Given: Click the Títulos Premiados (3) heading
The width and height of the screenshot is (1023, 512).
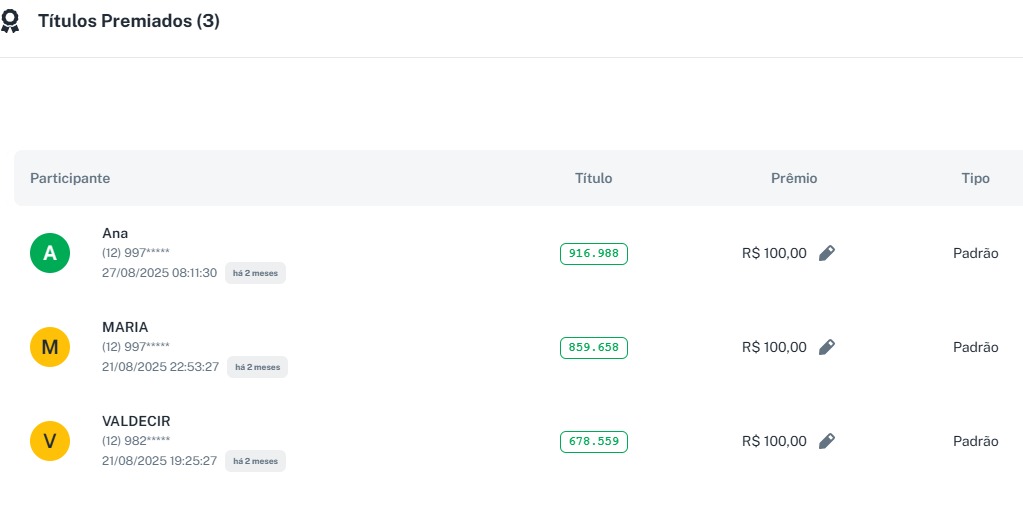Looking at the screenshot, I should pos(129,21).
